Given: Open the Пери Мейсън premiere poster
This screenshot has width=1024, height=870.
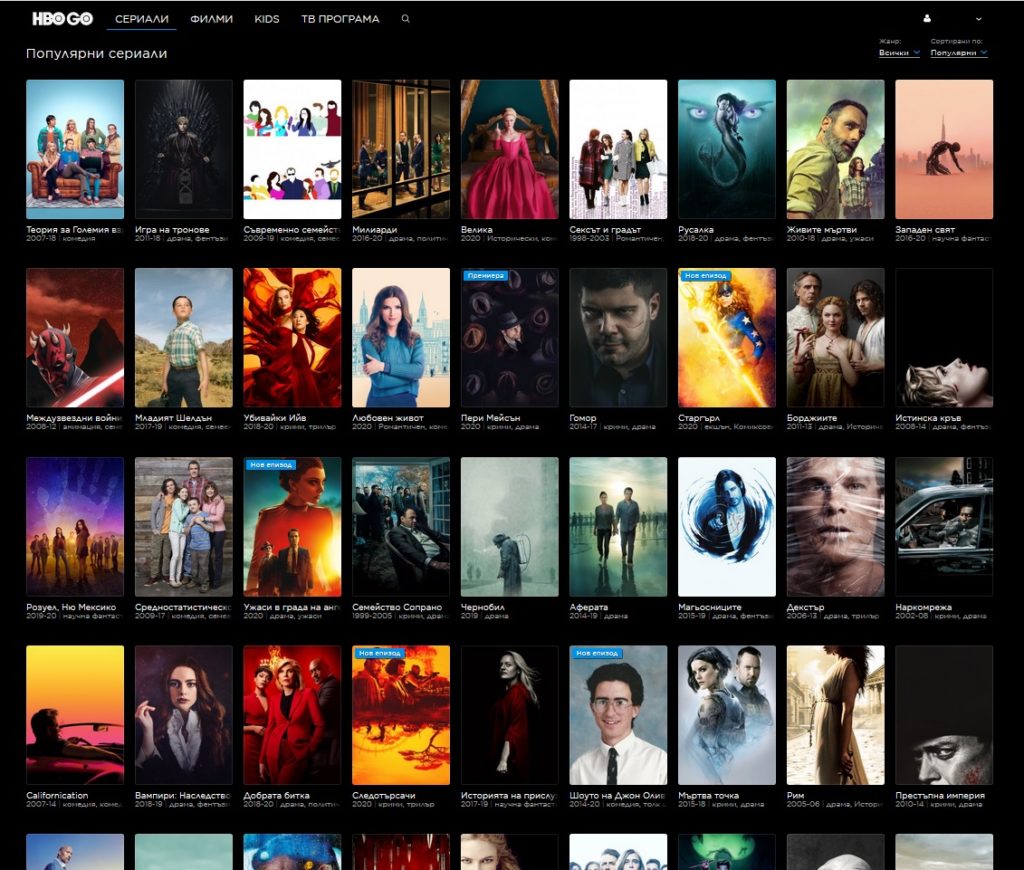Looking at the screenshot, I should click(510, 338).
